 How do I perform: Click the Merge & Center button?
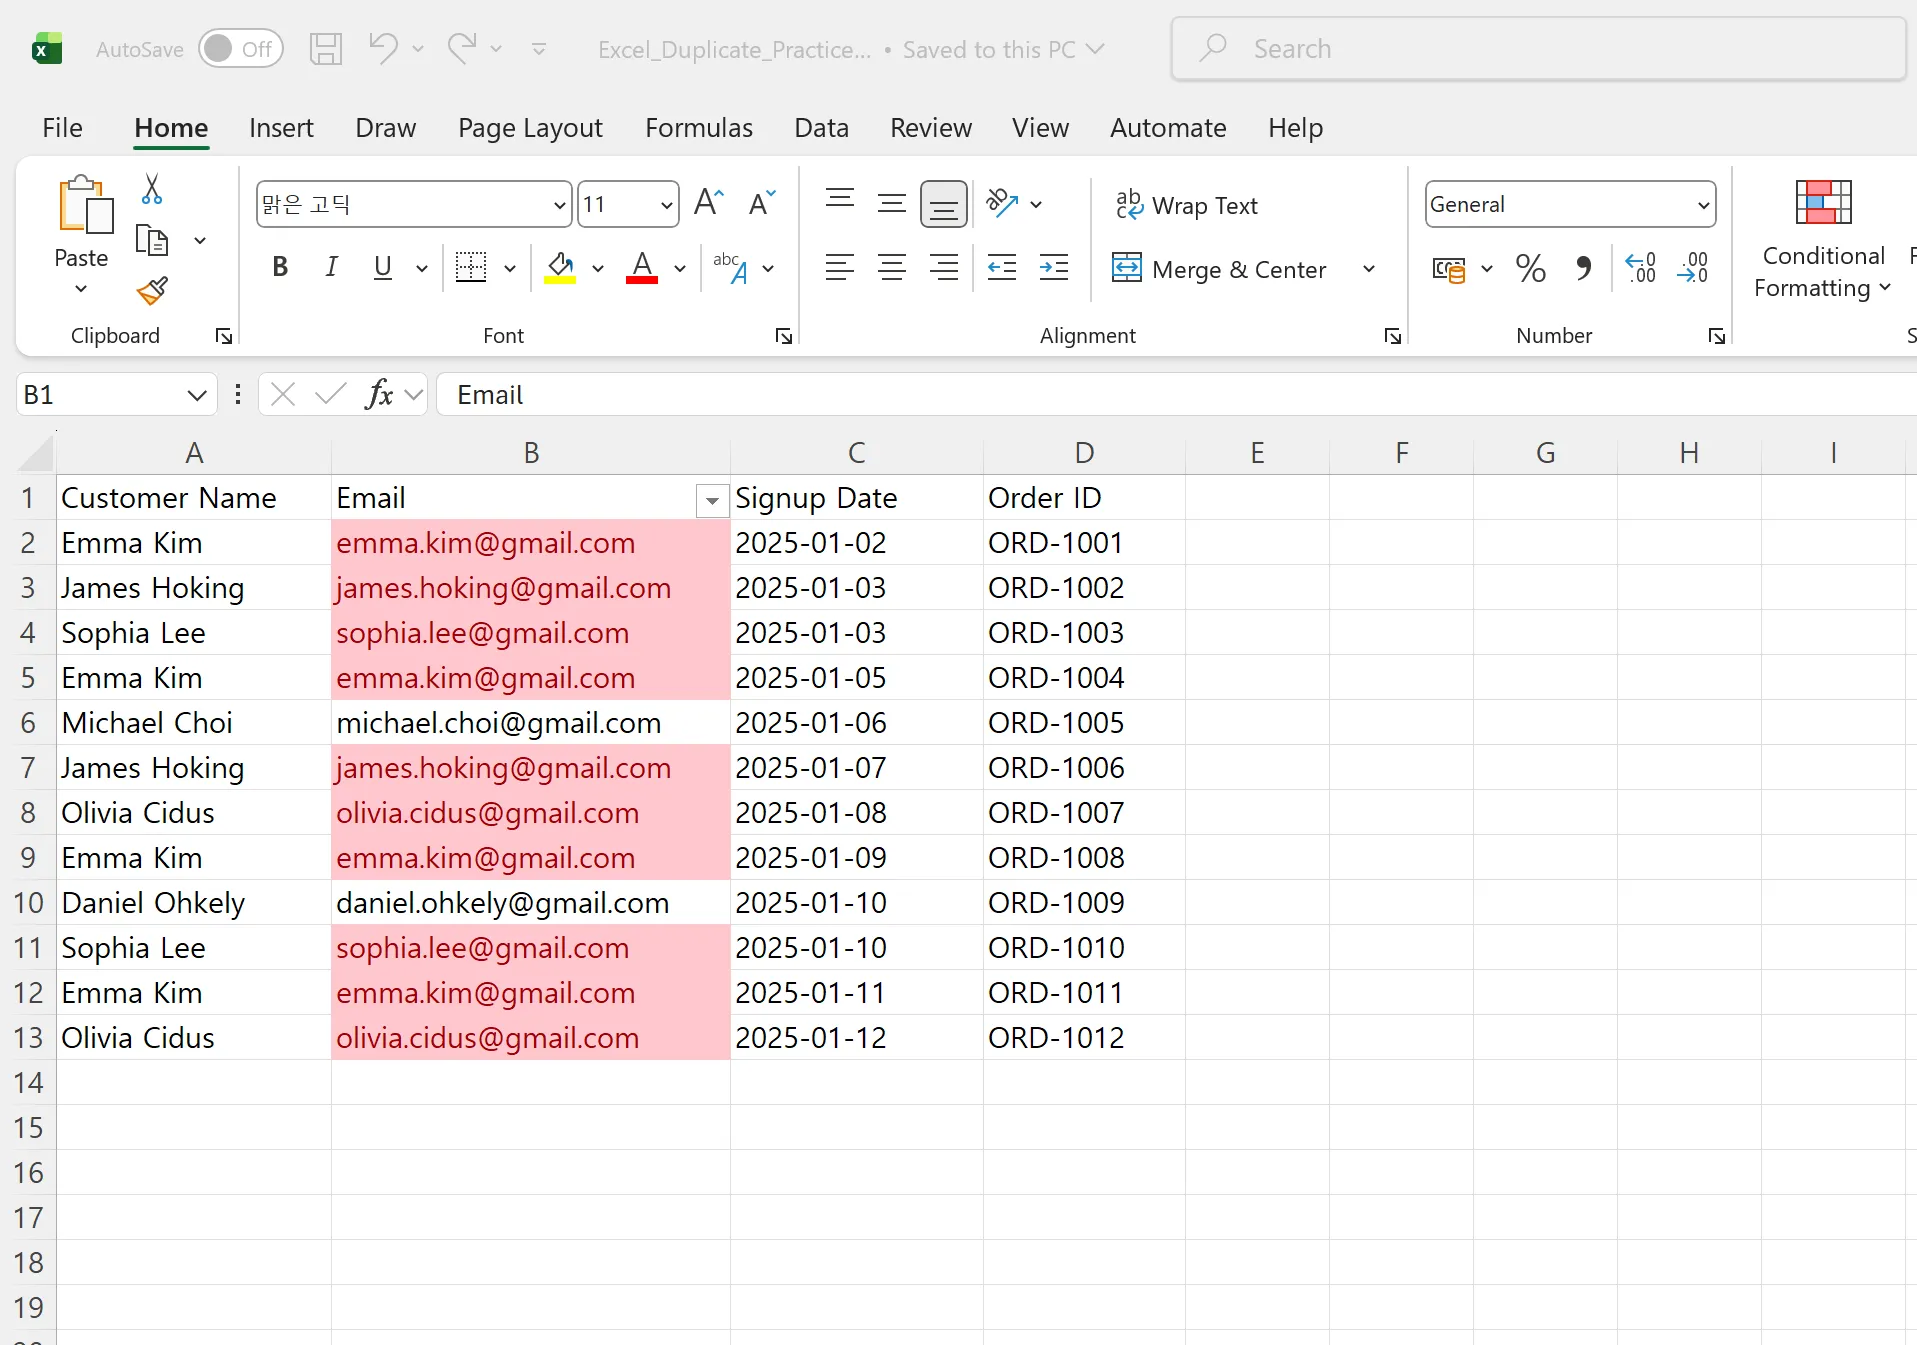1219,269
